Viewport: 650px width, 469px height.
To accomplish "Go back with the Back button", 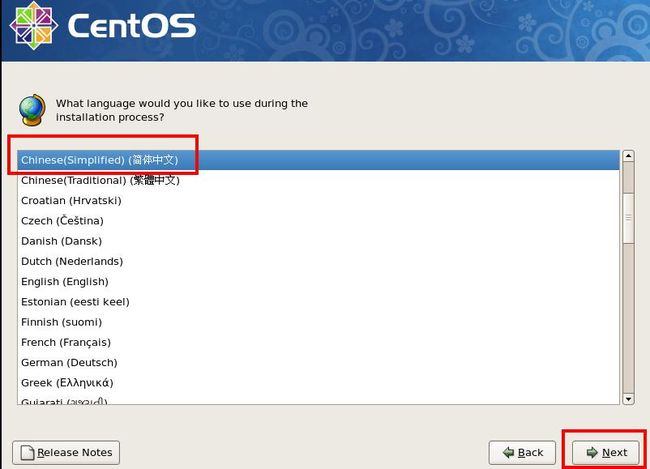I will point(522,452).
